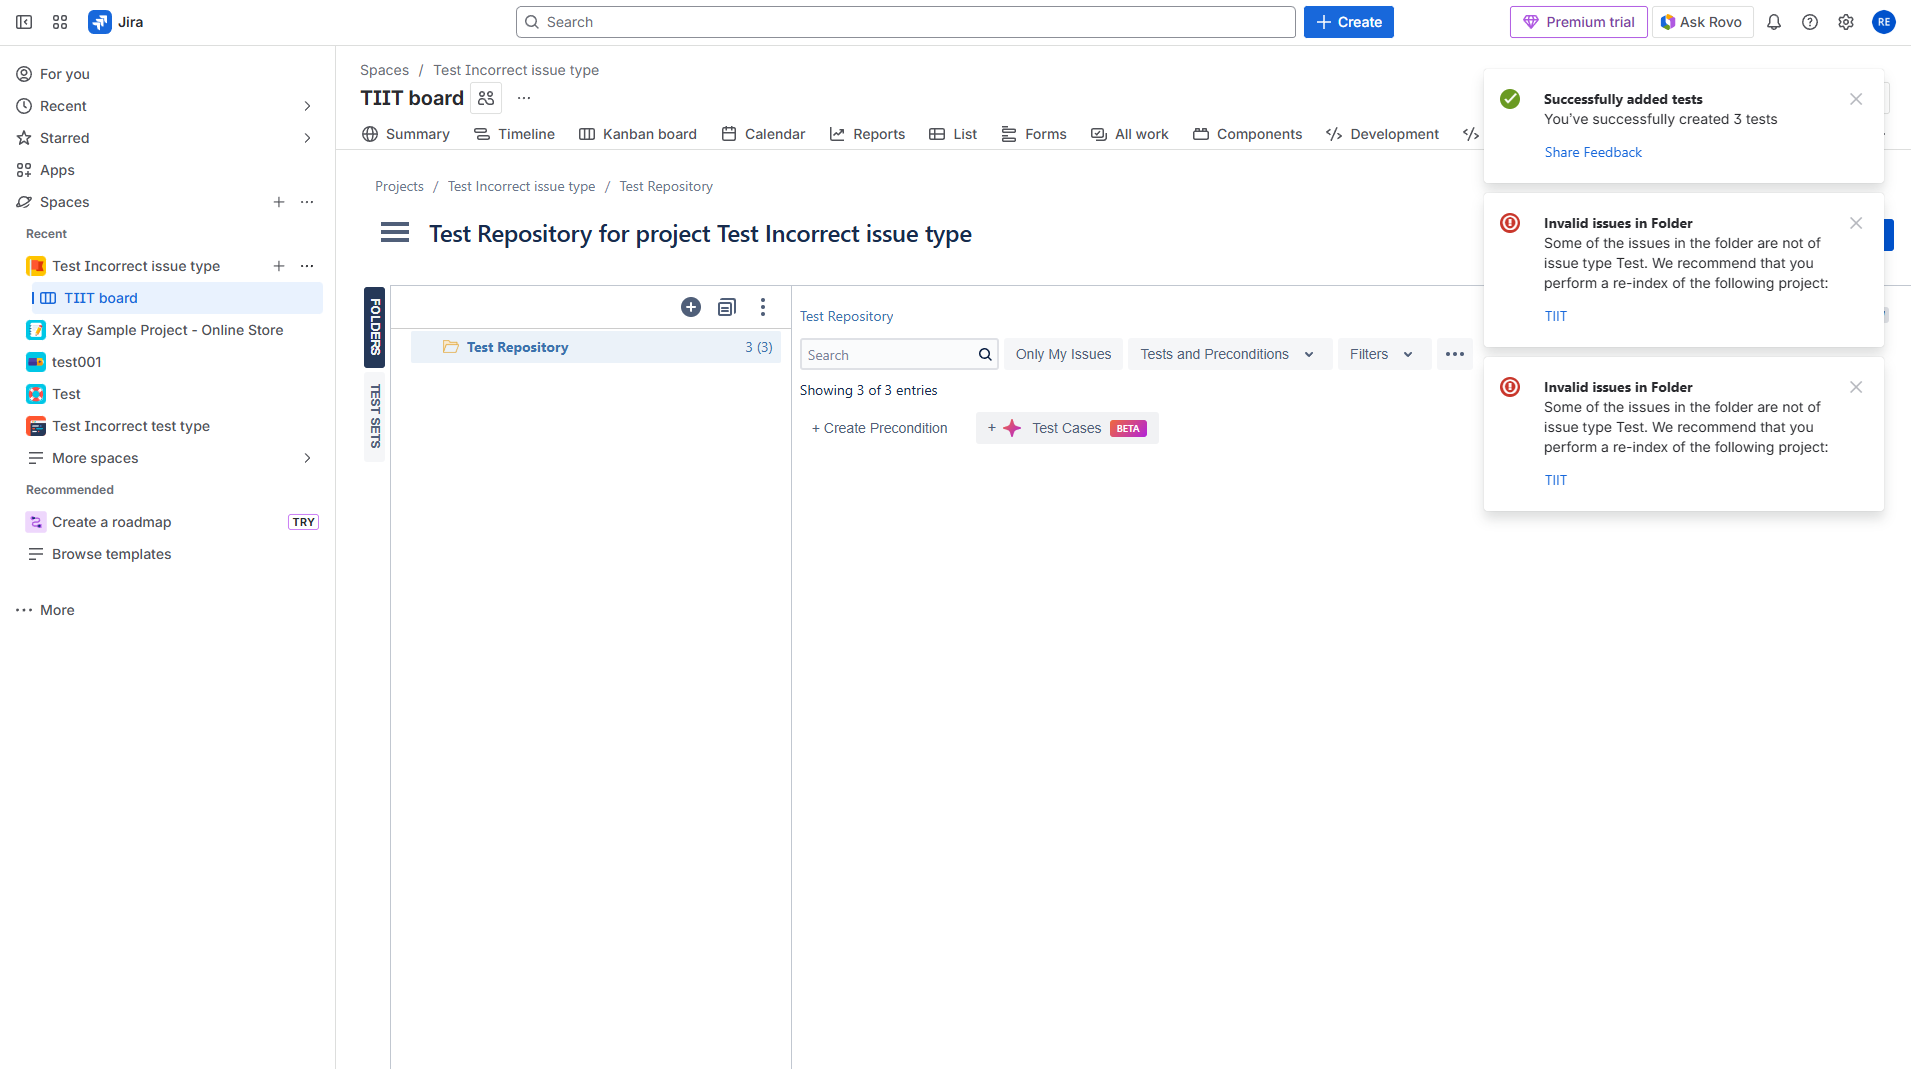Click the Create button
The image size is (1911, 1069).
(1348, 22)
